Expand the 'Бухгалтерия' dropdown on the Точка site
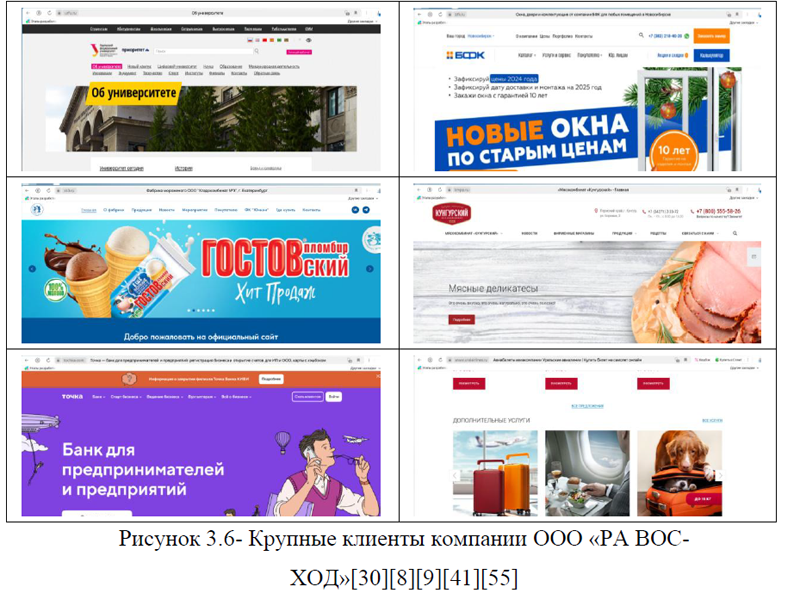 point(202,397)
